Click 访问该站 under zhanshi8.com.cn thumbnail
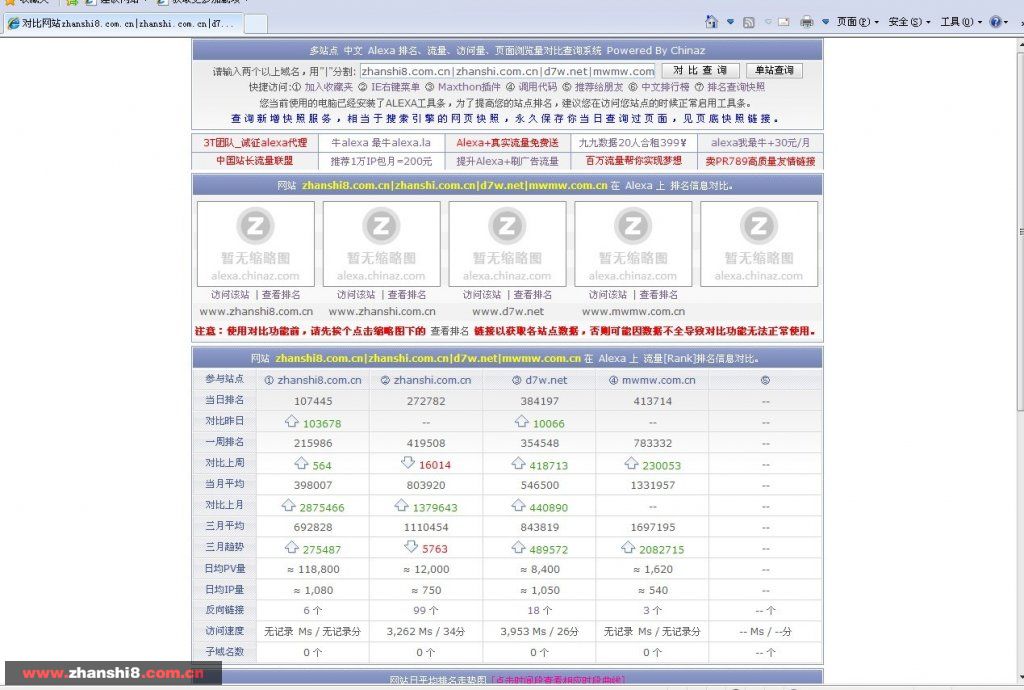Screen dimensions: 1024x690 tap(230, 295)
